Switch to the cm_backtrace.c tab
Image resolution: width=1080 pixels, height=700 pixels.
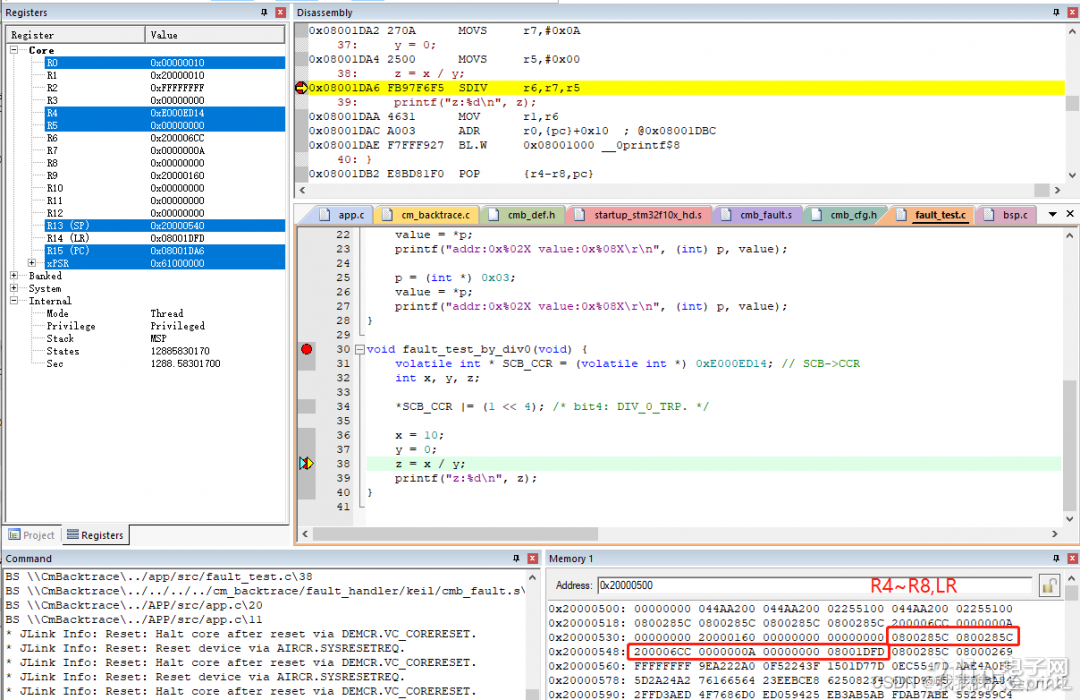coord(426,215)
